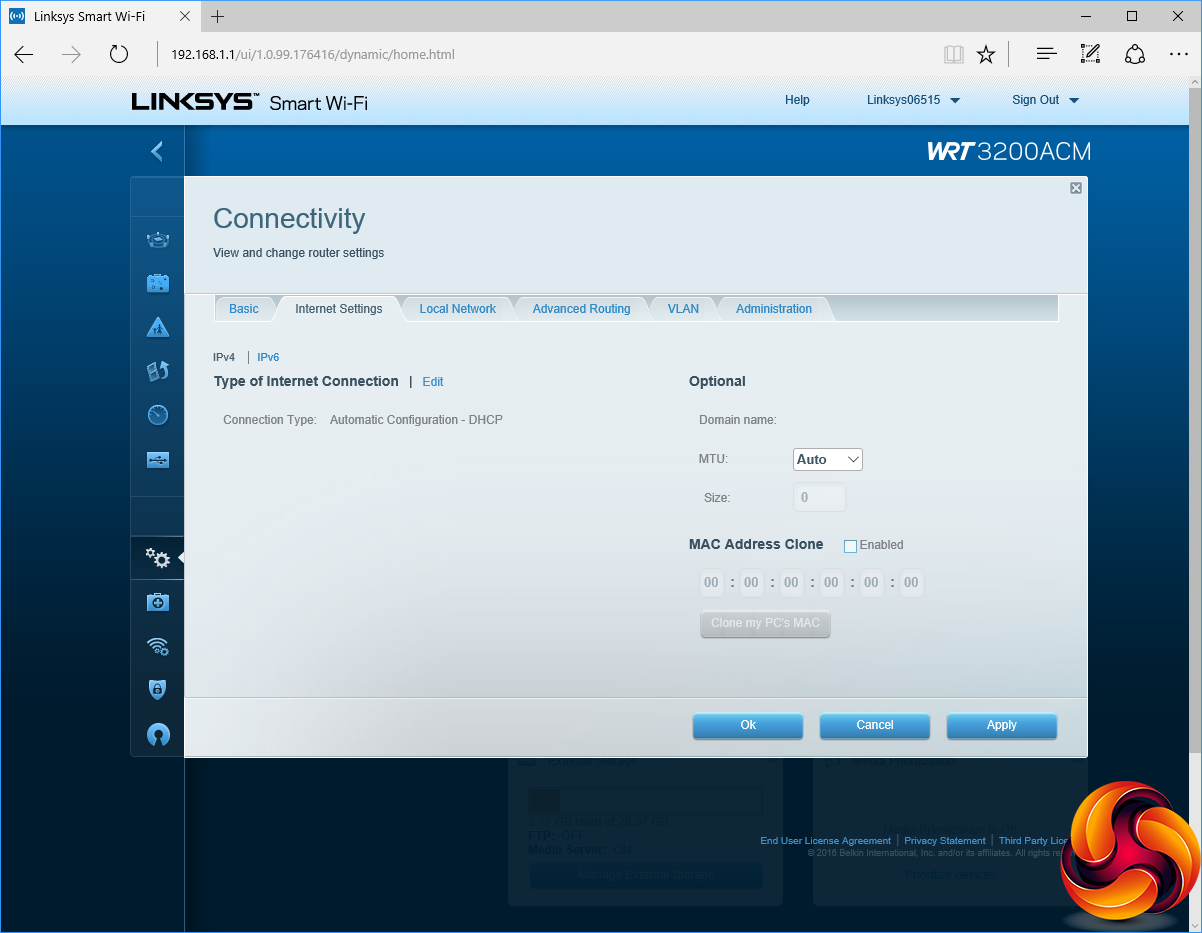Select the VLAN tab
This screenshot has height=933, width=1202.
[x=683, y=309]
